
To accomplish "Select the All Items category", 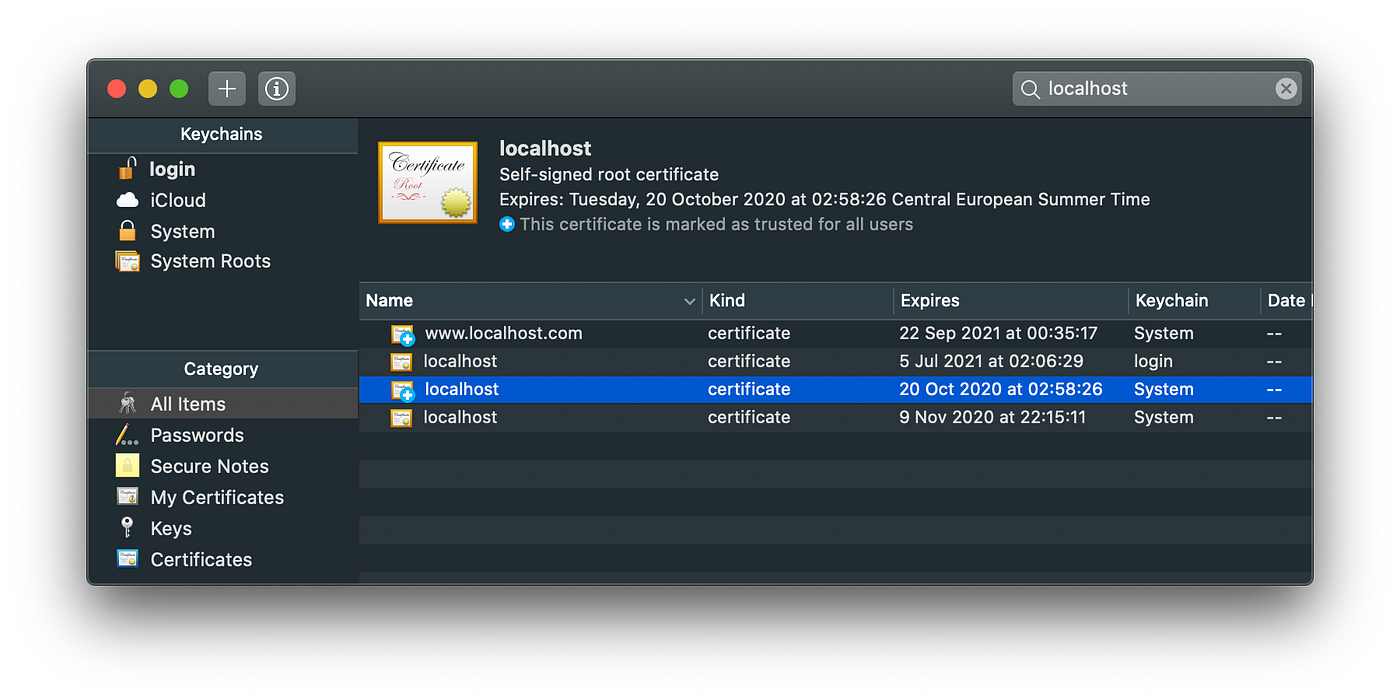I will [x=186, y=403].
